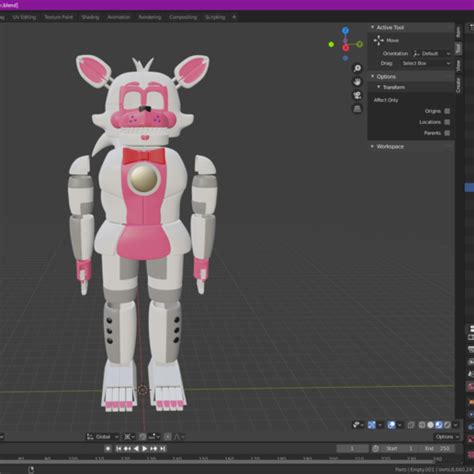Open the Global transform orientation dropdown
Viewport: 474px width, 474px height.
pyautogui.click(x=103, y=437)
